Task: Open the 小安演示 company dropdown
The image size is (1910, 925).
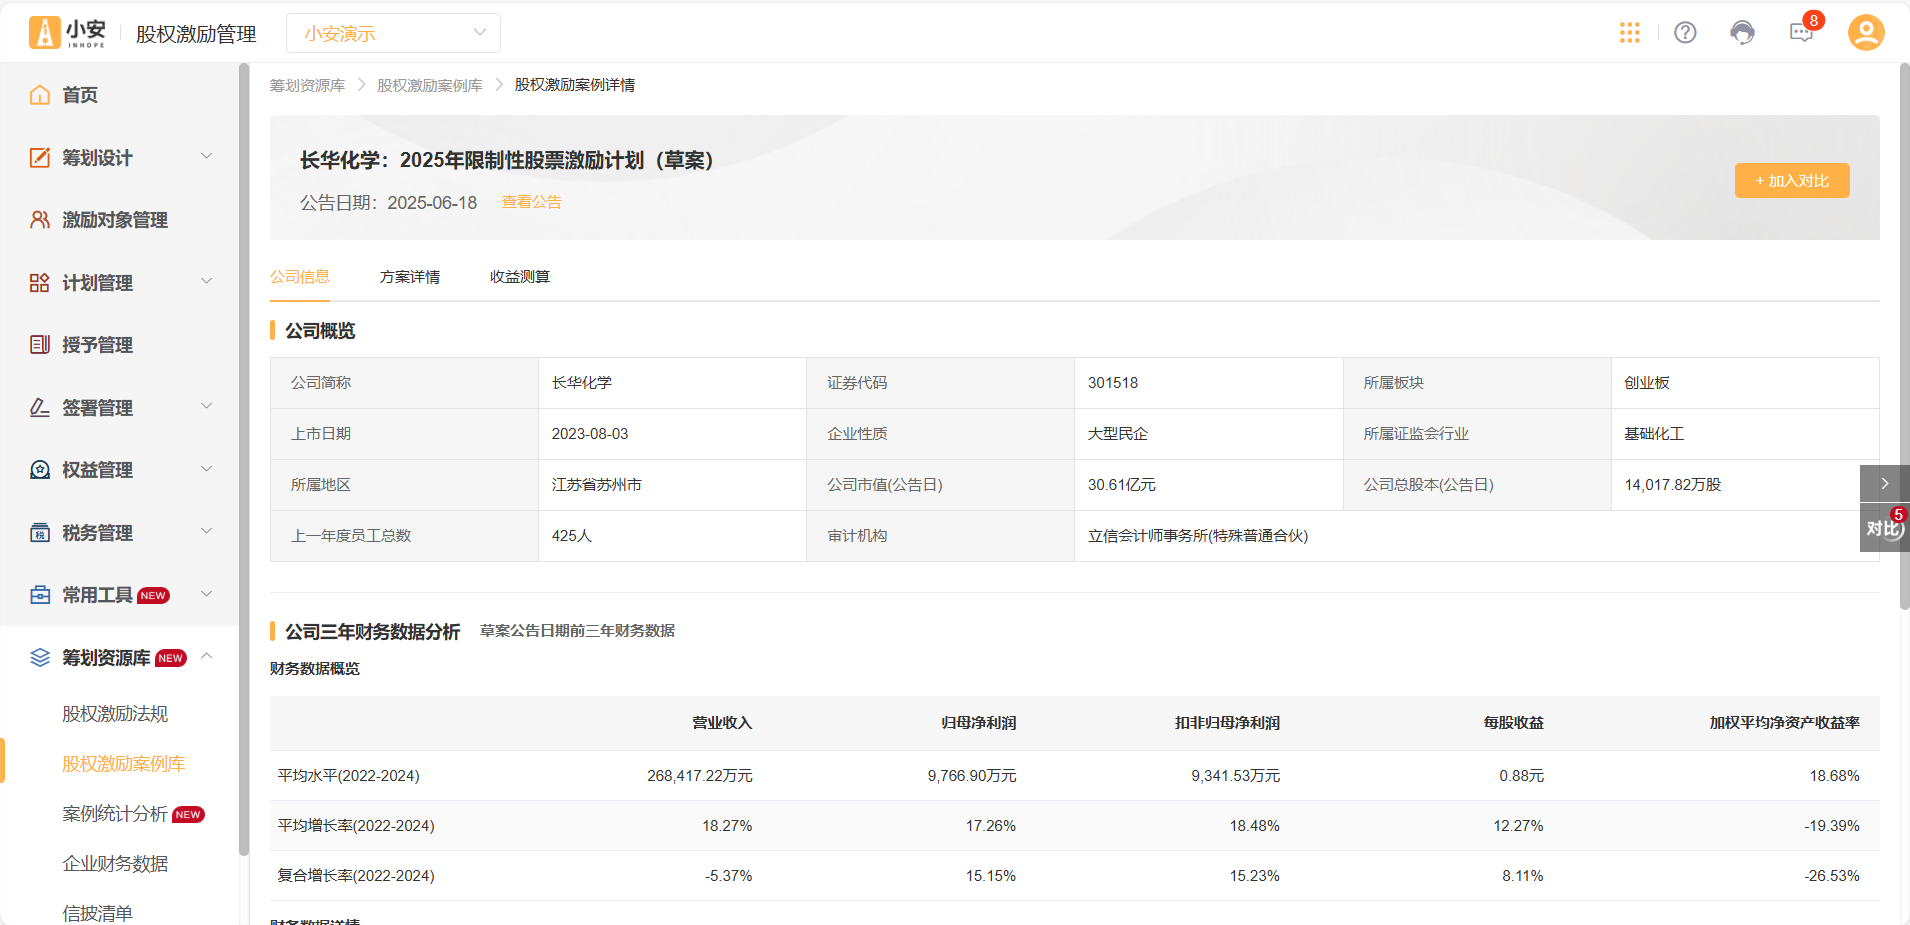Action: pyautogui.click(x=393, y=33)
